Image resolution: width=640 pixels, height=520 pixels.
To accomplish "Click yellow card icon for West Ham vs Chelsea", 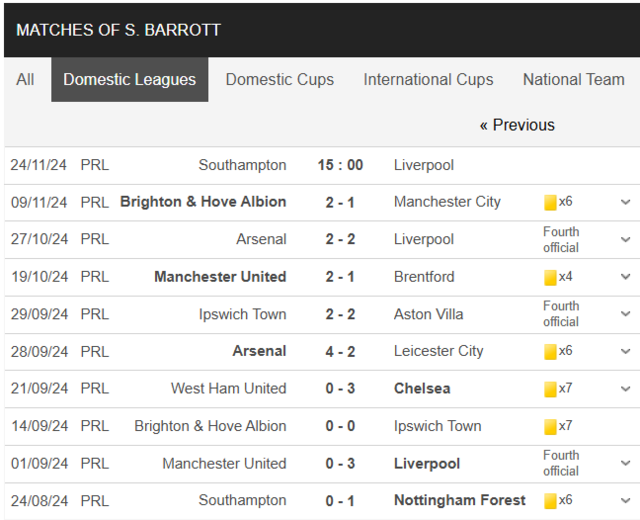I will pyautogui.click(x=550, y=389).
